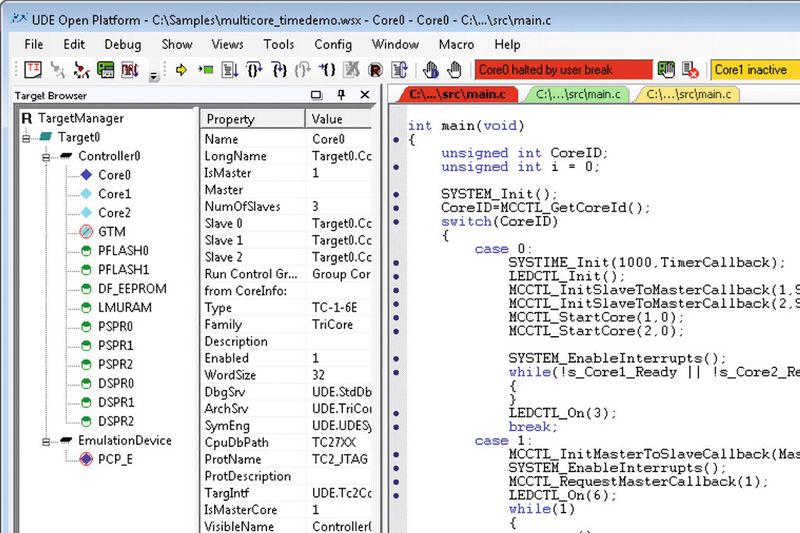Click the Property column header
The width and height of the screenshot is (800, 533).
(x=253, y=119)
